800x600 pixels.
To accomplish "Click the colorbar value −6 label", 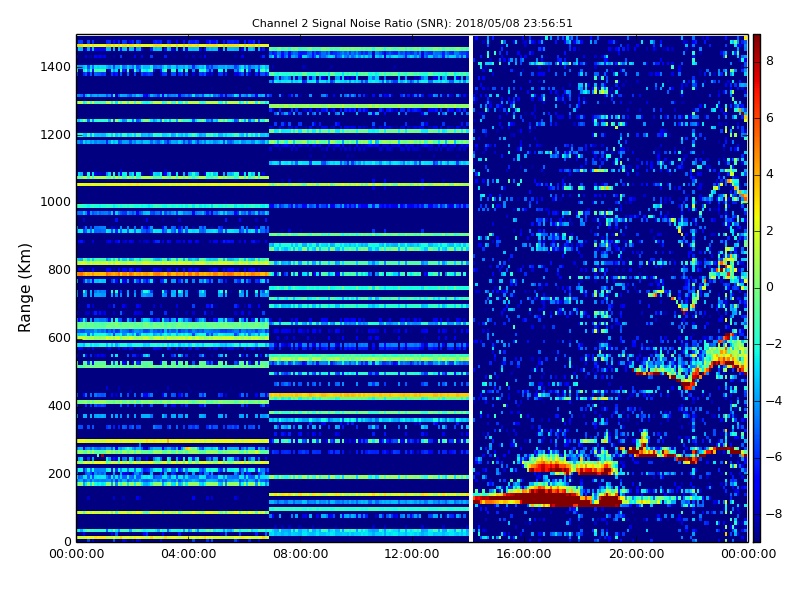I will point(774,457).
